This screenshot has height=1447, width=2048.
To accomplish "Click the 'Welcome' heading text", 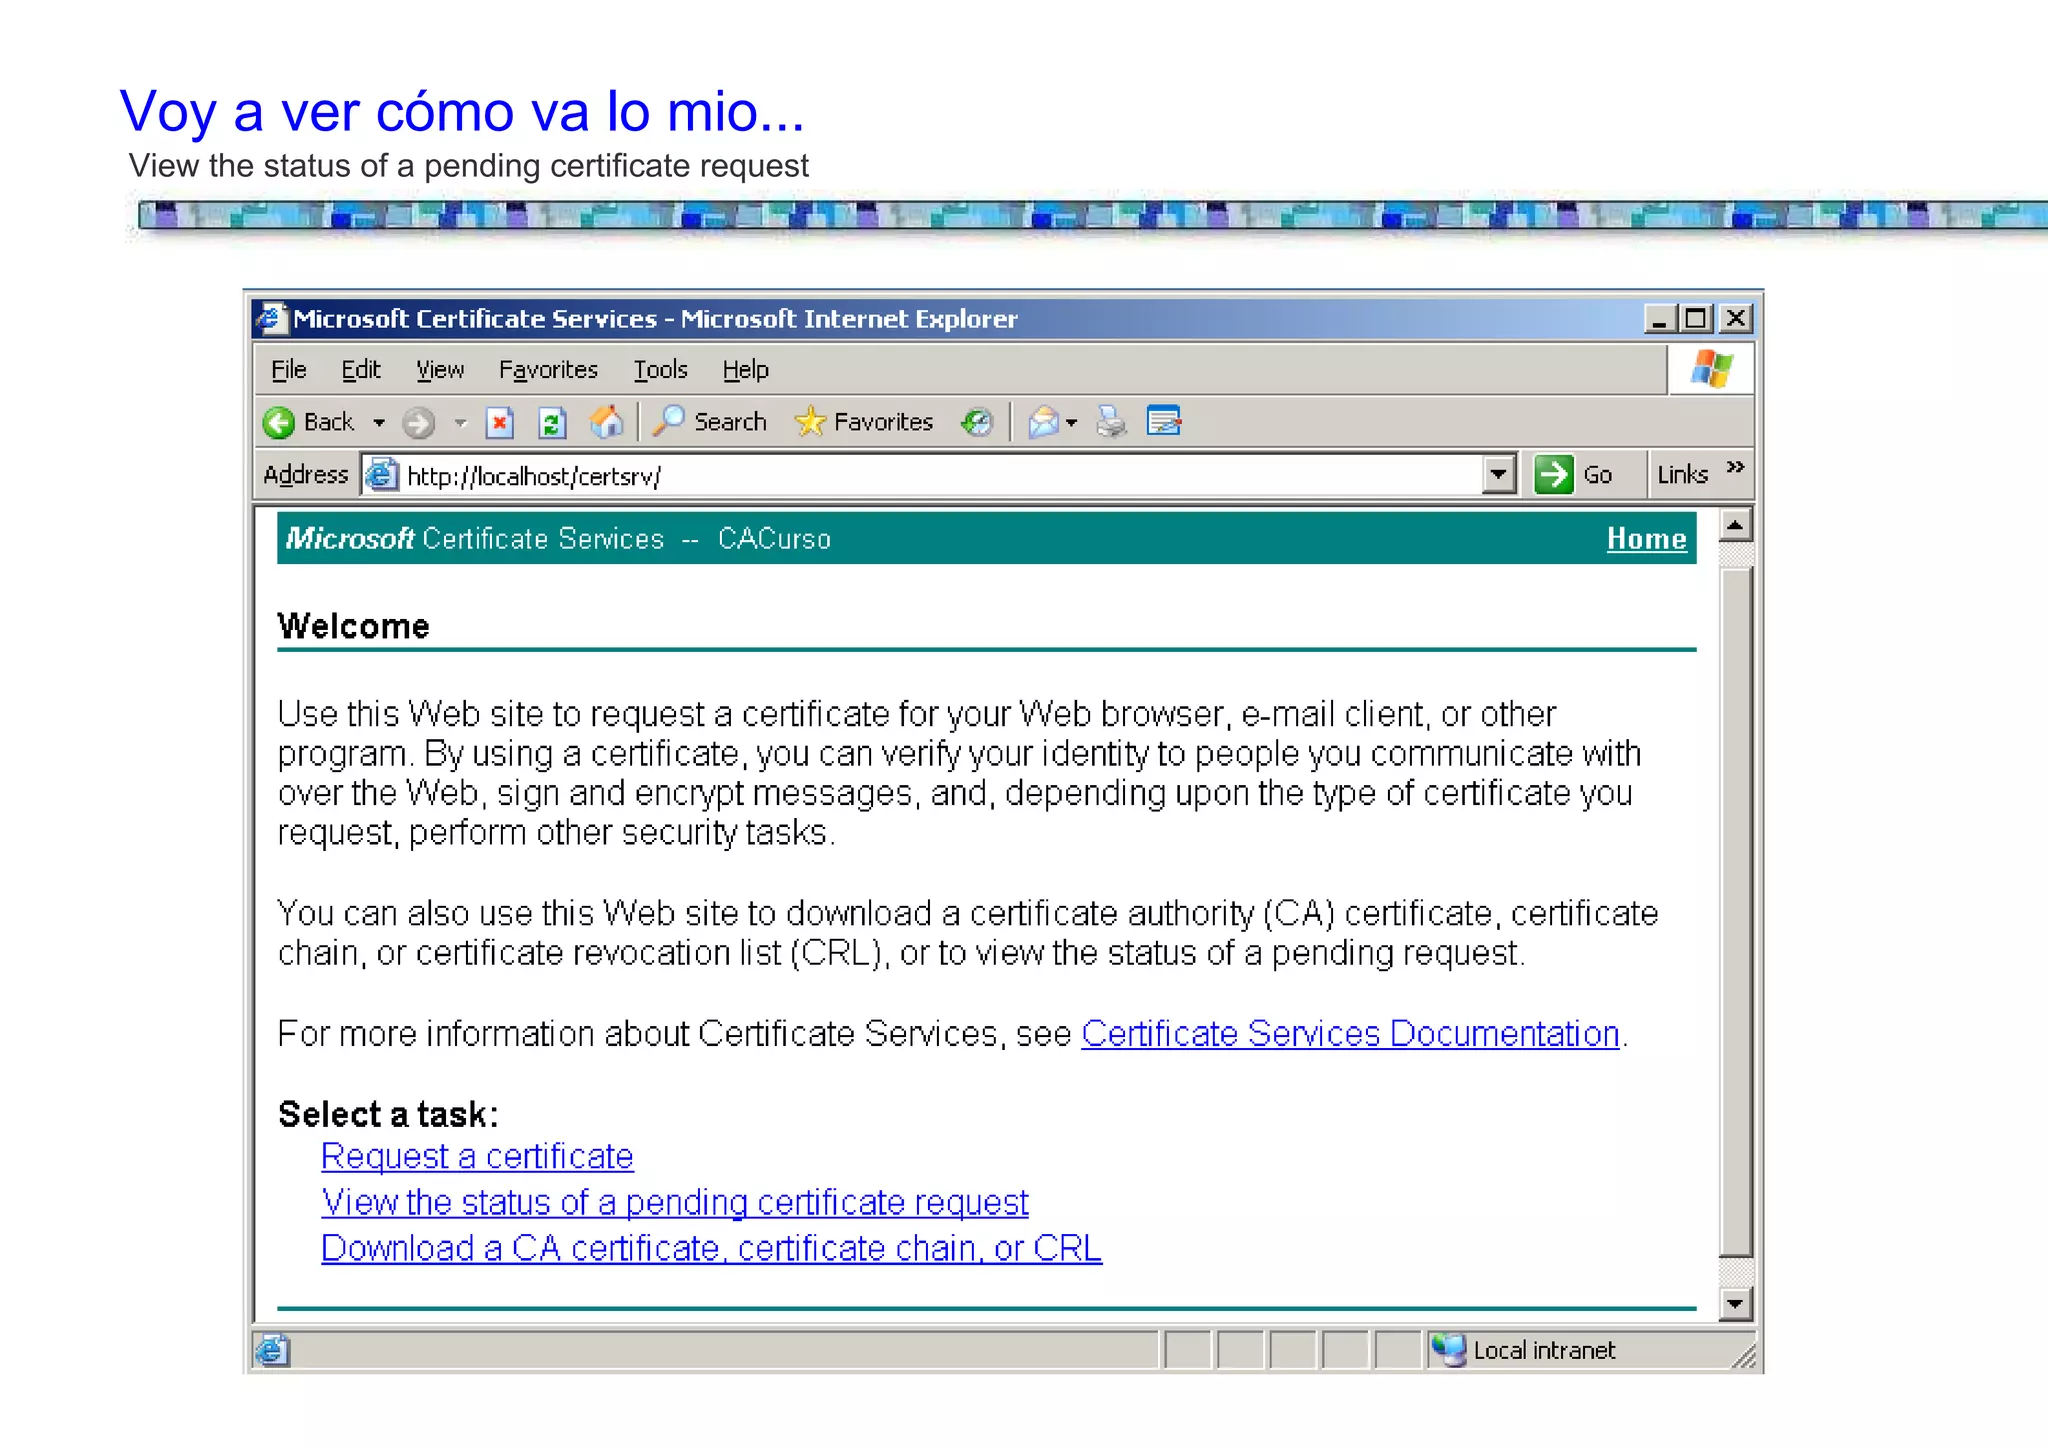I will pyautogui.click(x=353, y=626).
